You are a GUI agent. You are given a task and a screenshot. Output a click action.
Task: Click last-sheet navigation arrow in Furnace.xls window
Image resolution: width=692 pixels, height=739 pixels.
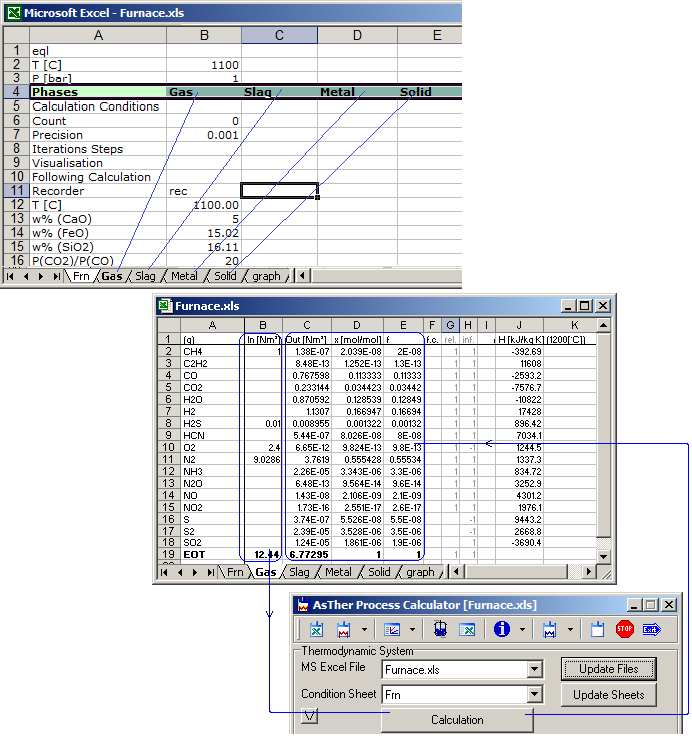click(x=210, y=572)
